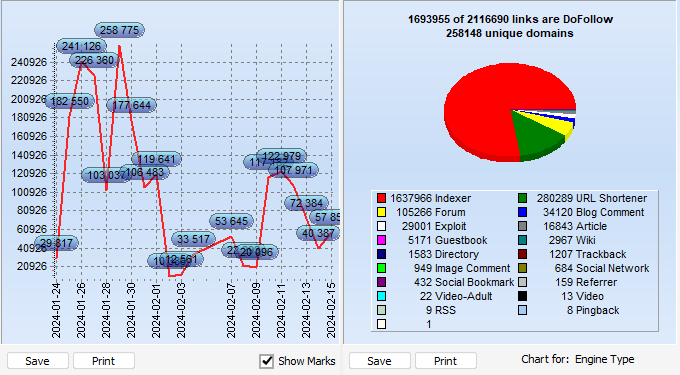
Task: Click the 240926 value axis label
Action: 29,62
